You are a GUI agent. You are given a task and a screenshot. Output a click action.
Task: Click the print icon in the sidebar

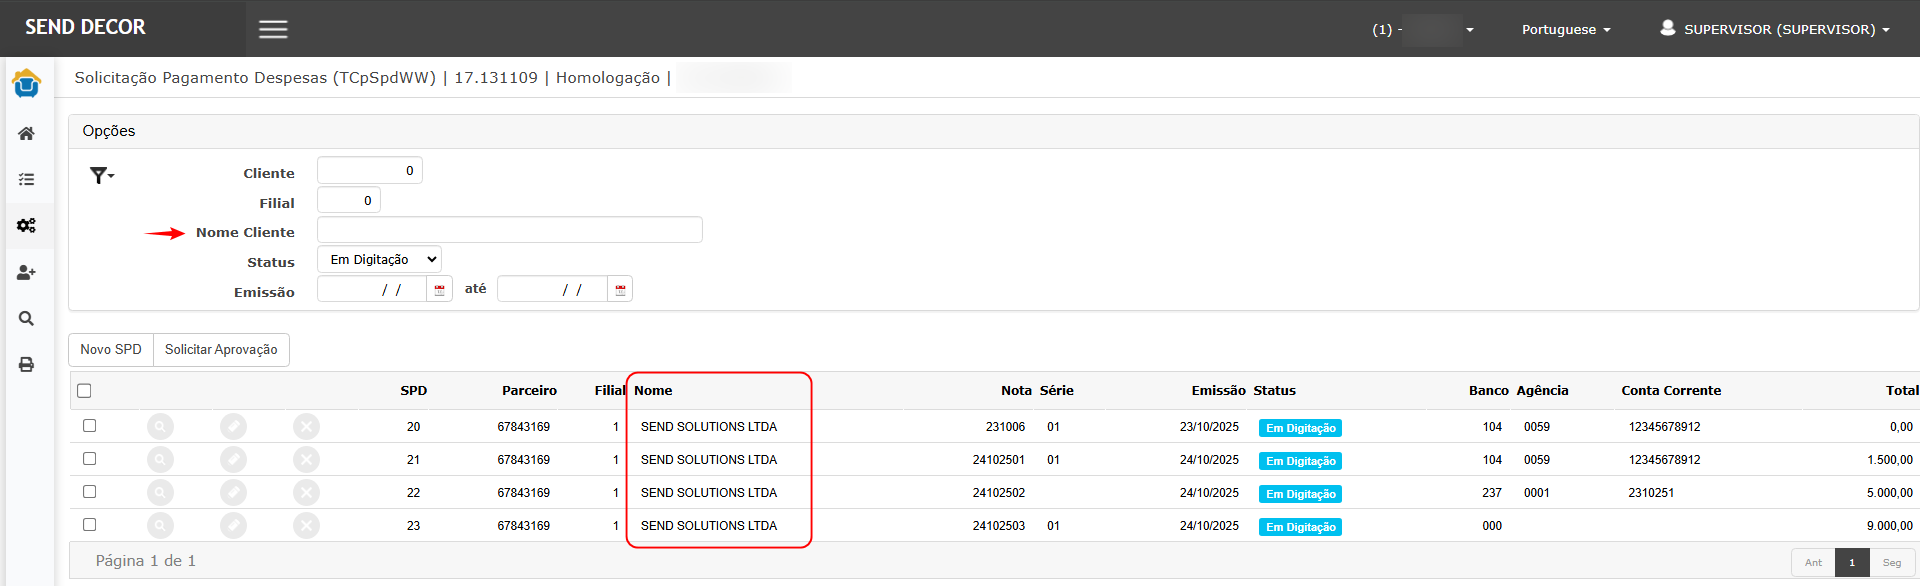[x=27, y=365]
